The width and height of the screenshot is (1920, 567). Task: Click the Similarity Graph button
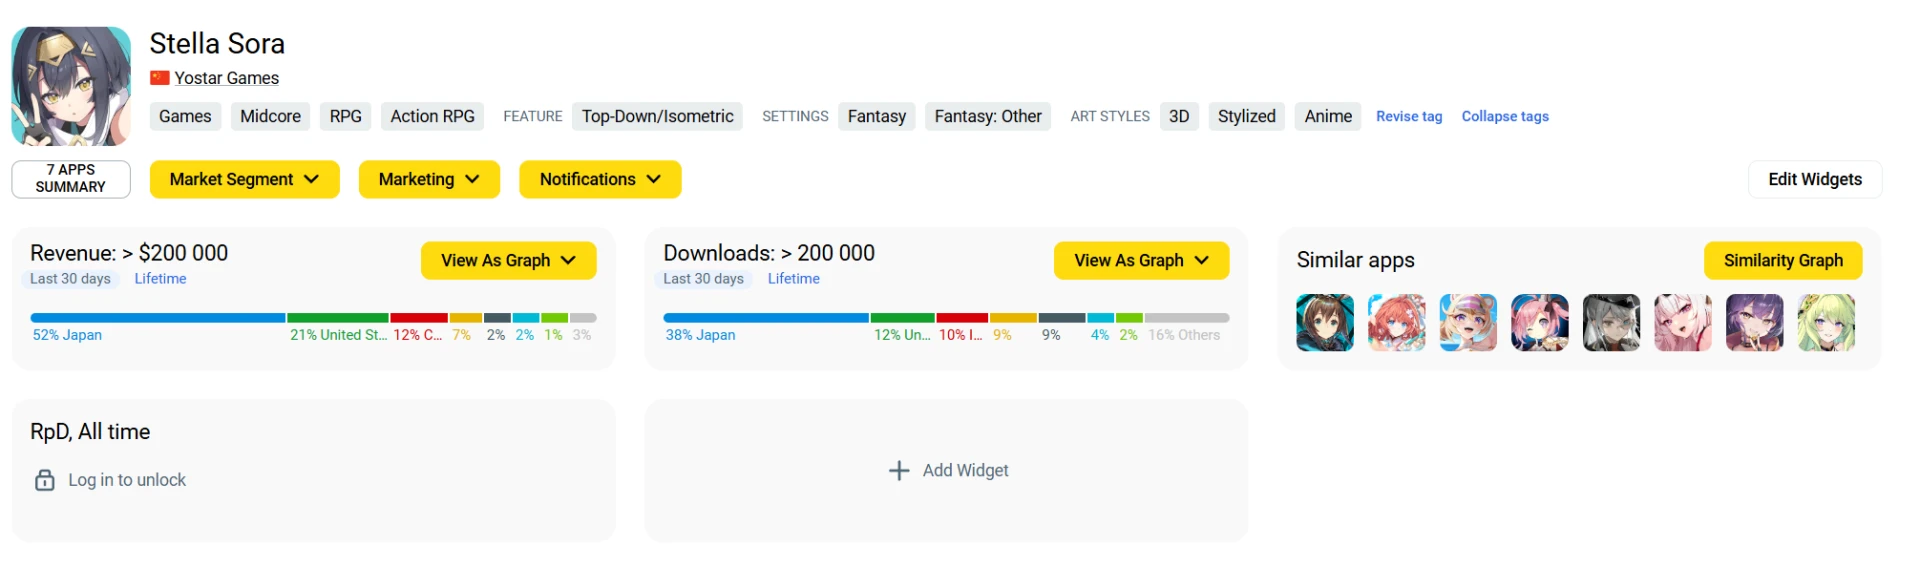pos(1782,261)
